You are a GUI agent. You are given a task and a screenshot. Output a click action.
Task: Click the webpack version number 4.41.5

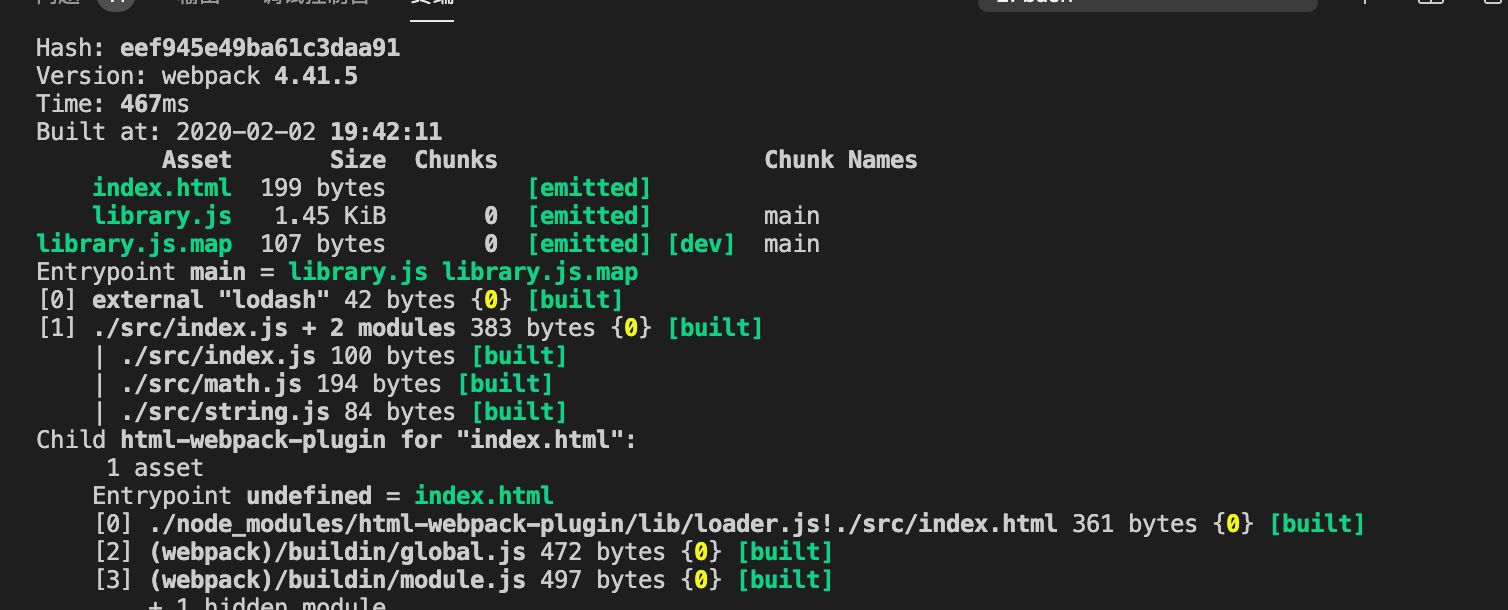tap(316, 76)
